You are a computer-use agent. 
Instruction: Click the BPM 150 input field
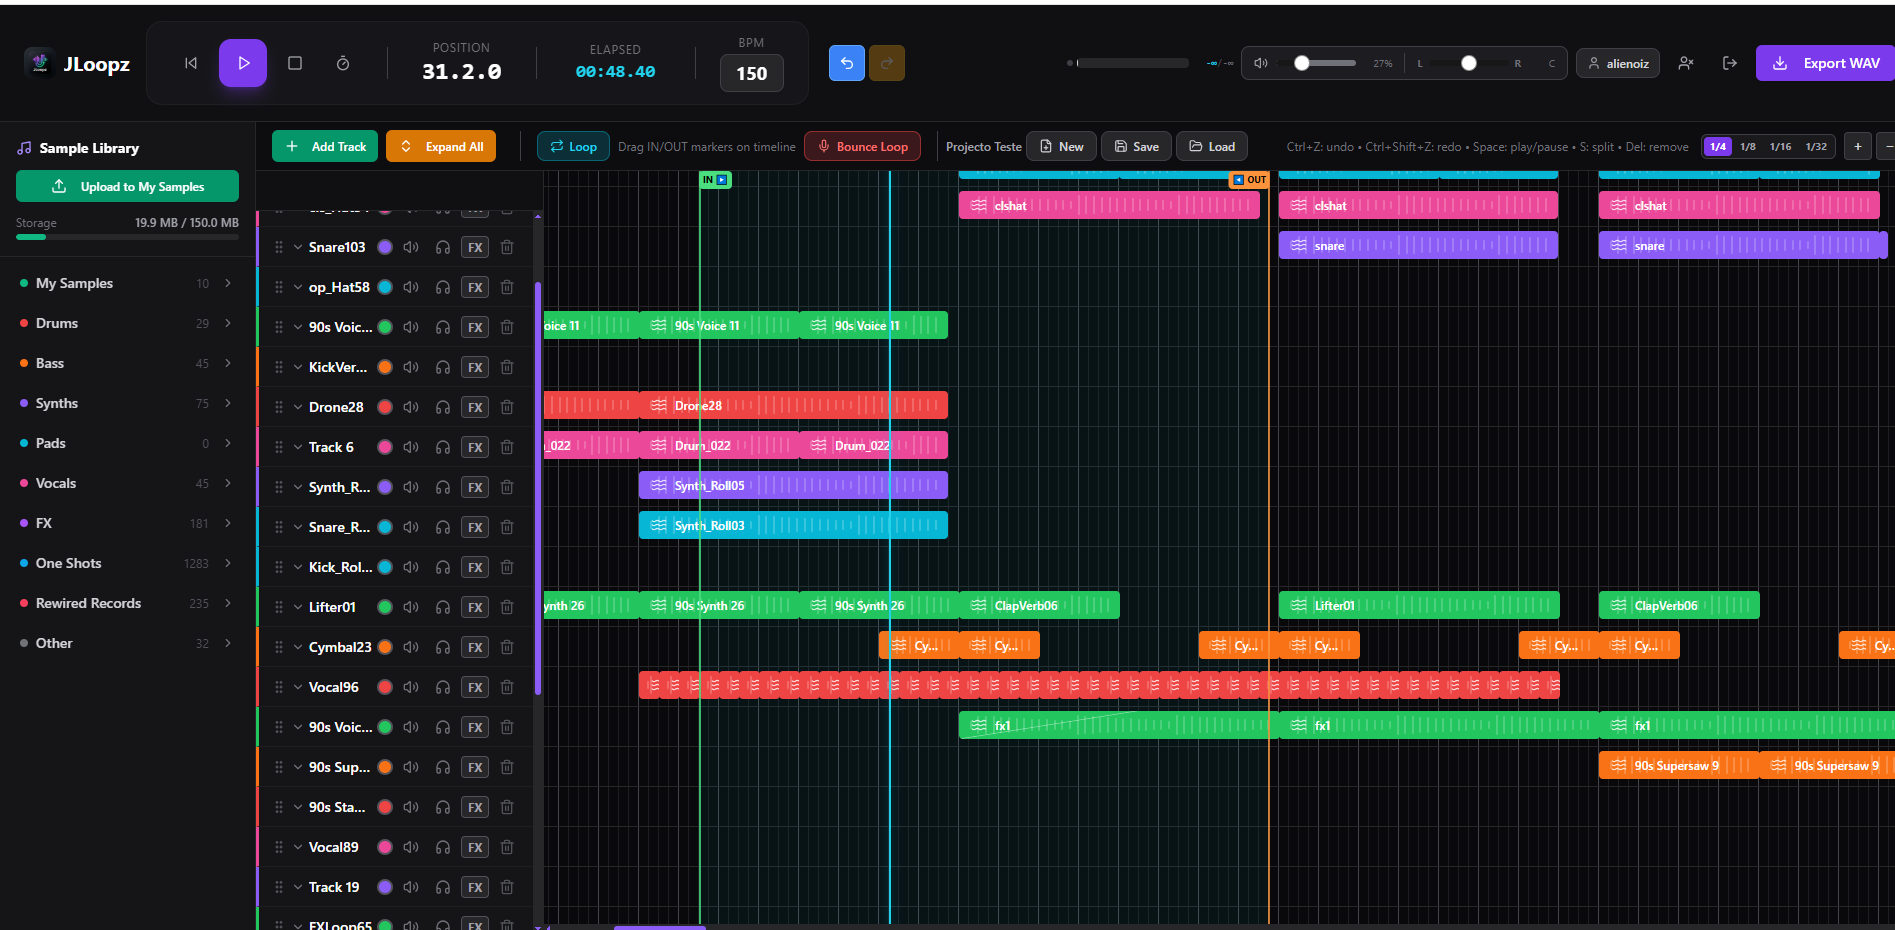(x=752, y=73)
